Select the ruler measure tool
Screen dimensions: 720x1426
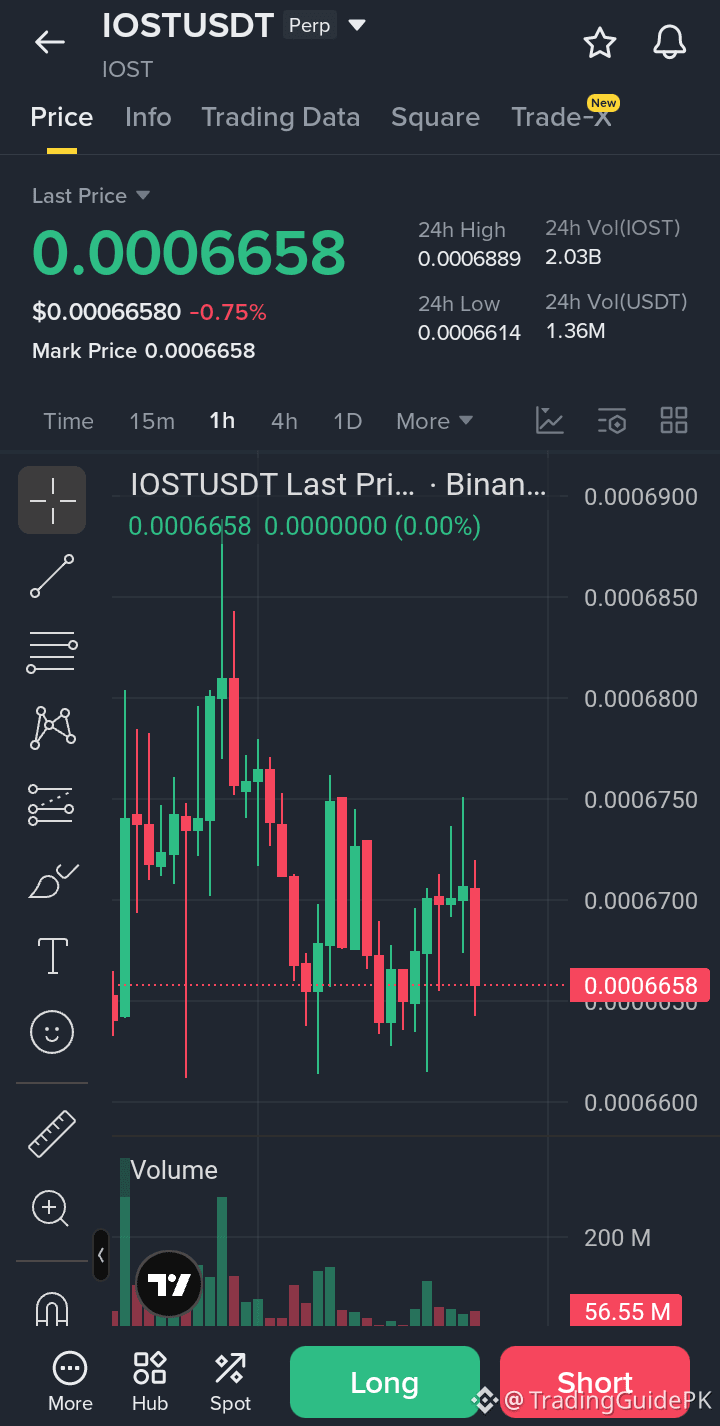coord(52,1133)
